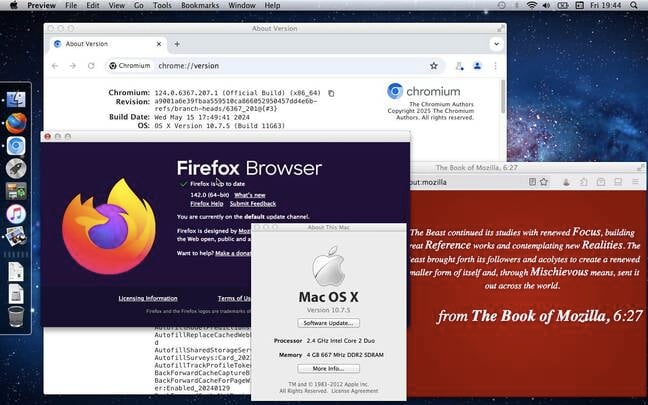Expand Chromium tab search dropdown
Viewport: 648px width, 405px height.
click(496, 44)
